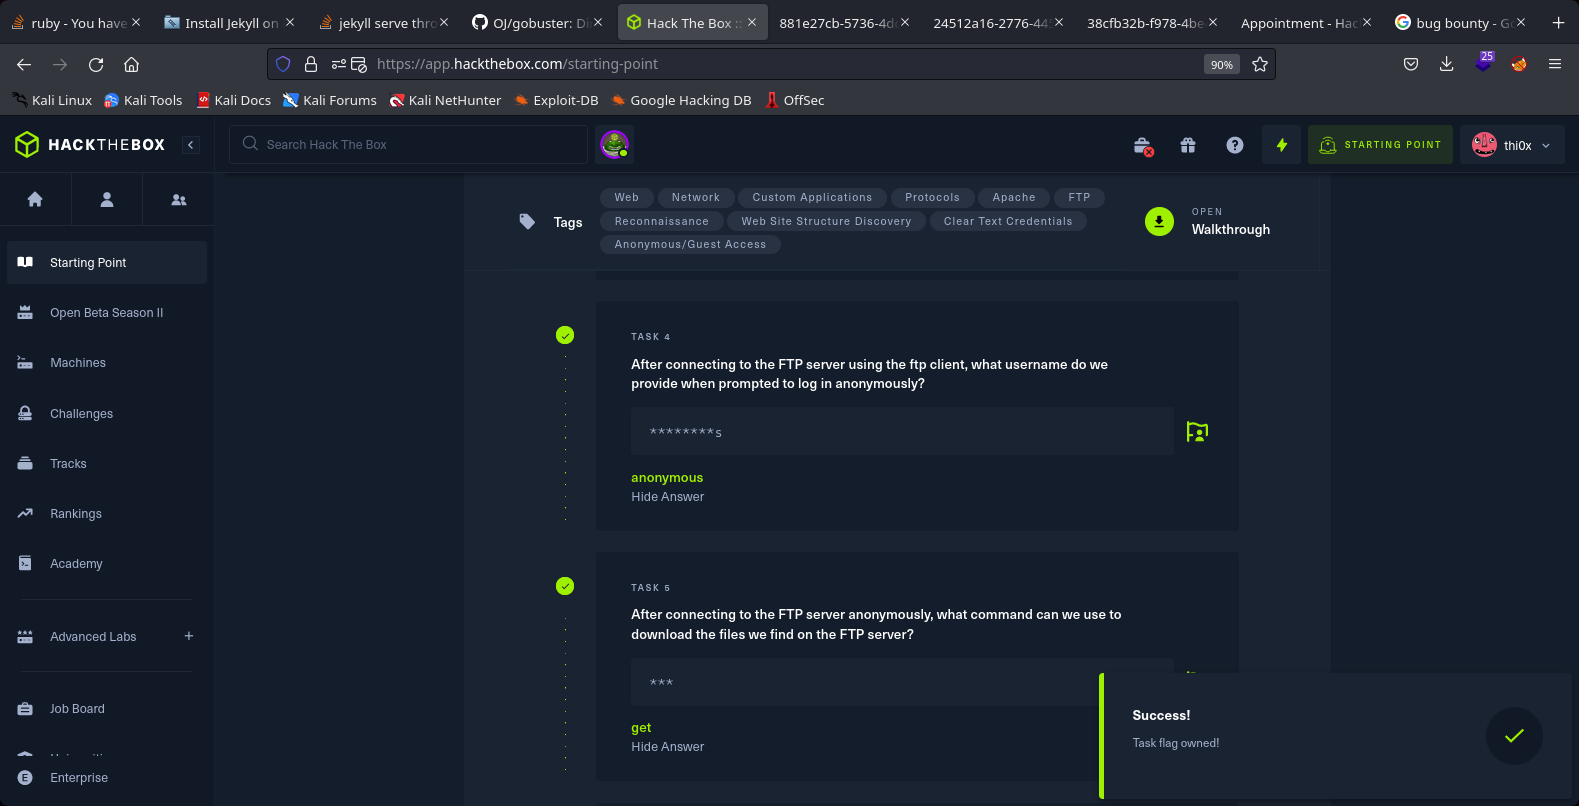Viewport: 1579px width, 806px height.
Task: Click the Protocols tag
Action: (x=932, y=198)
